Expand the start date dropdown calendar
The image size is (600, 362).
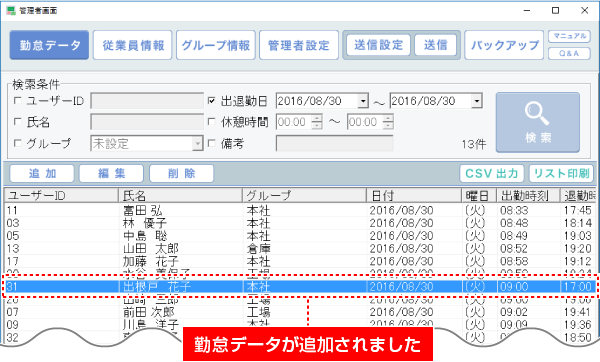[x=363, y=101]
